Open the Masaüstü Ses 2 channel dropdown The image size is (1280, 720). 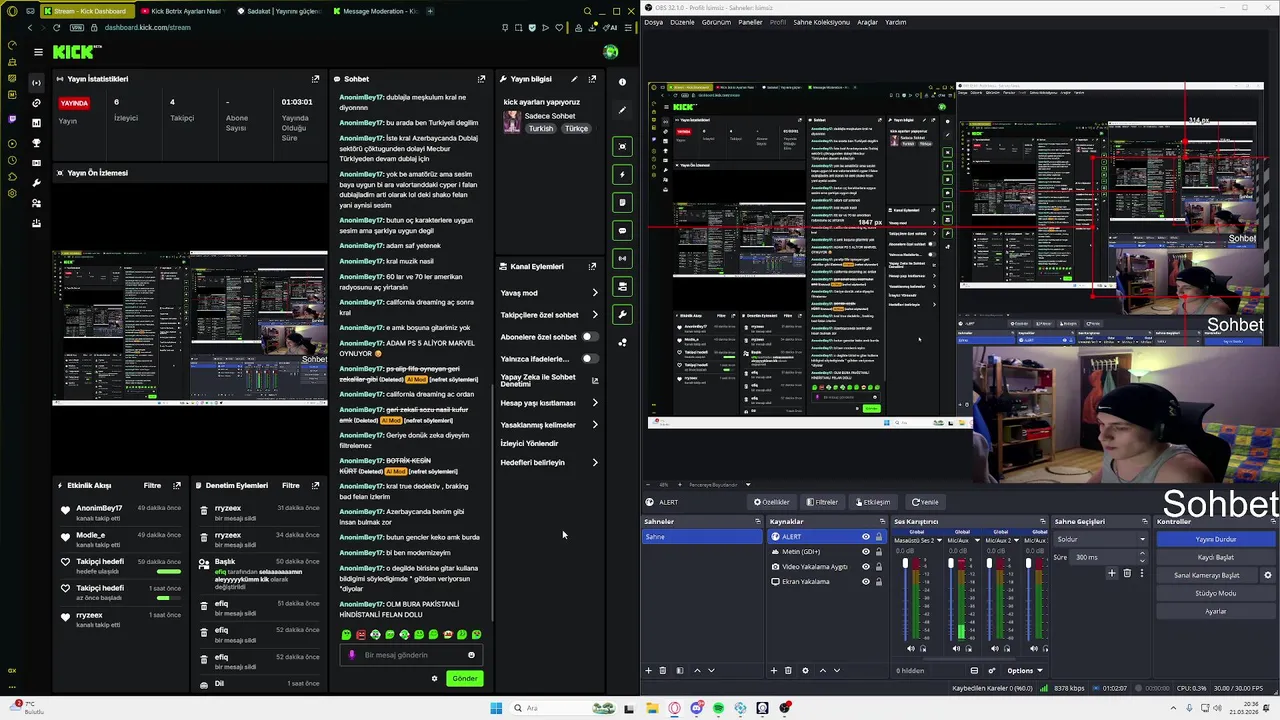point(940,541)
